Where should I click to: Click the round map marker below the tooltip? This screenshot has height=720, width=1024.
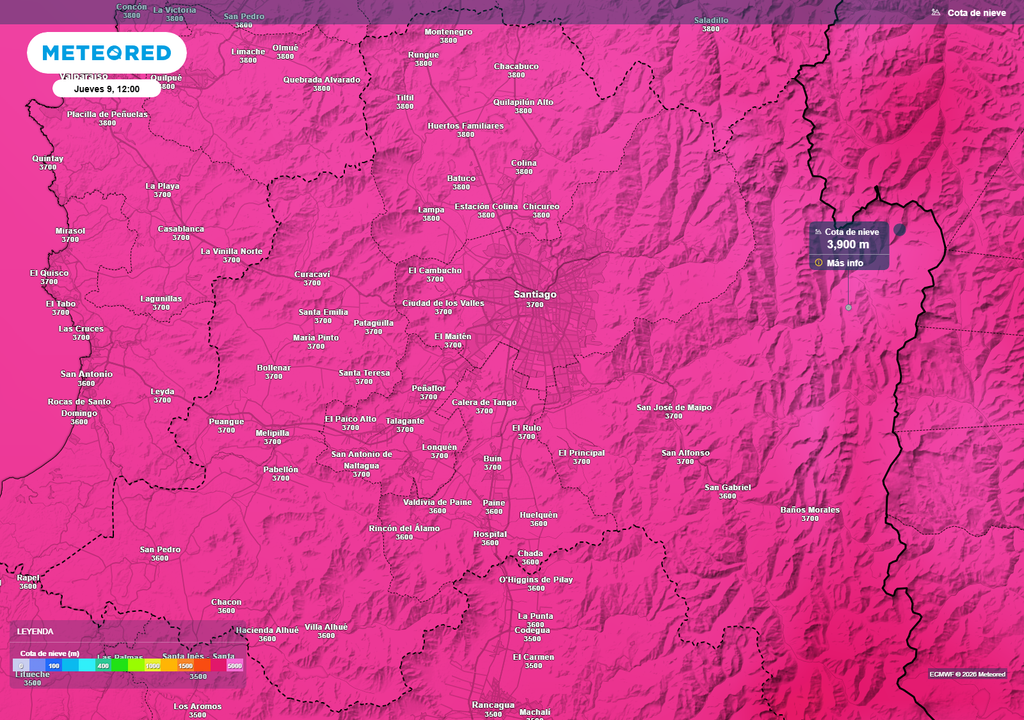point(848,307)
